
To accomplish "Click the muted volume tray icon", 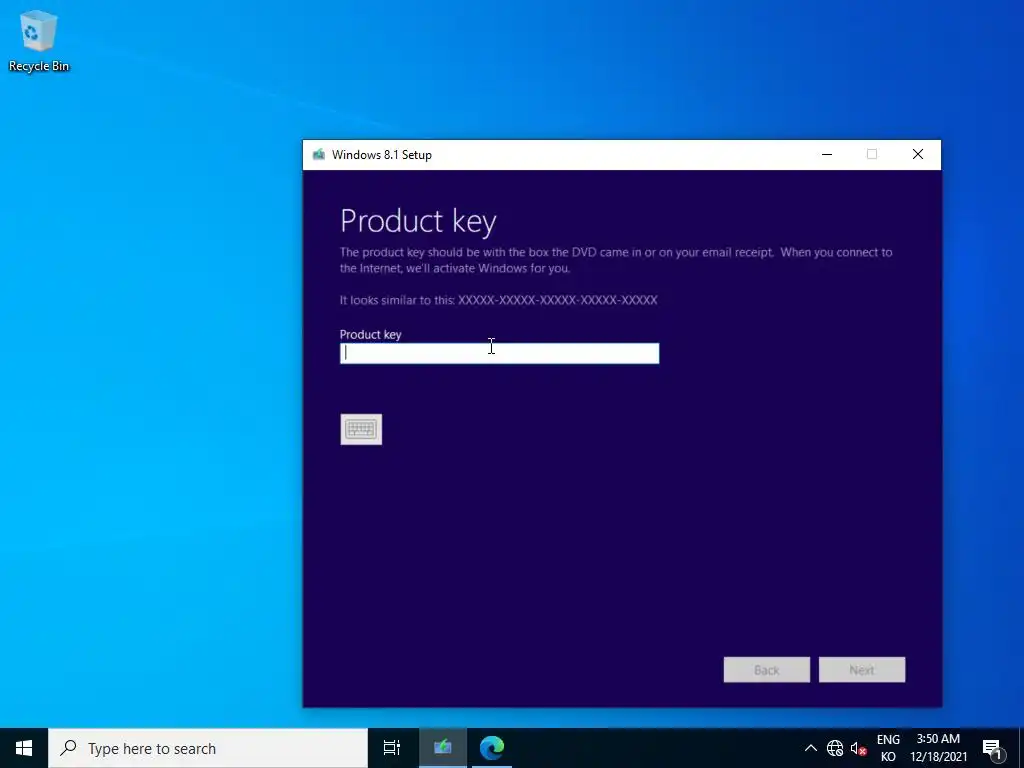I will pyautogui.click(x=859, y=748).
